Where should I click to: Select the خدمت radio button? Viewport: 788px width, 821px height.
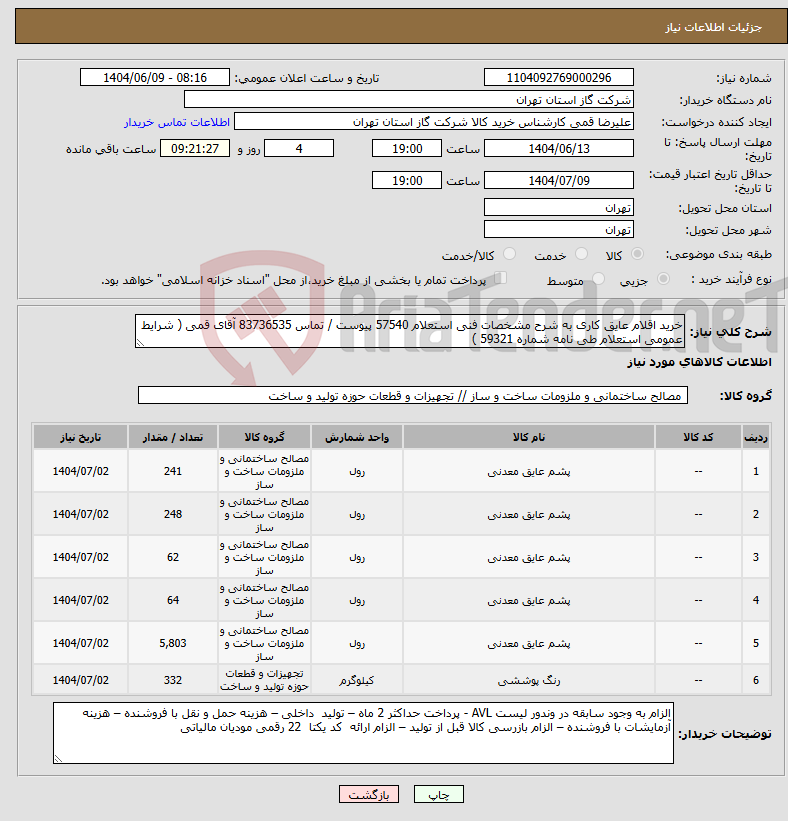[581, 254]
